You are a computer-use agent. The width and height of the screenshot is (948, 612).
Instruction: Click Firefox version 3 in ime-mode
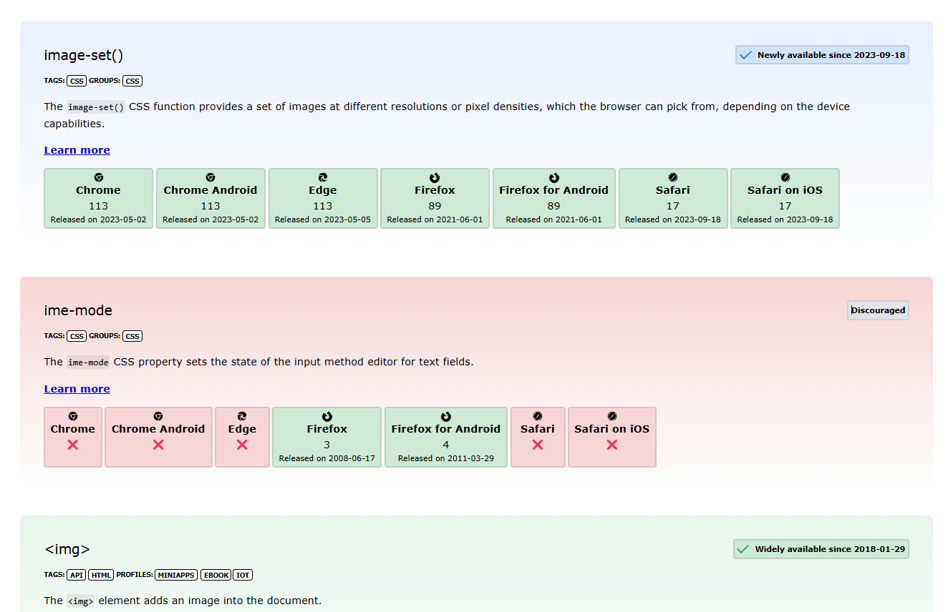(326, 445)
